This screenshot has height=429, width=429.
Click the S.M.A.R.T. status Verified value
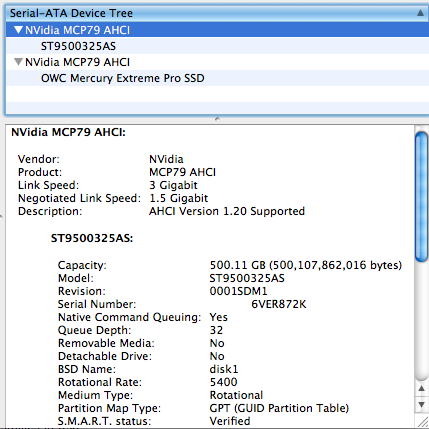230,421
